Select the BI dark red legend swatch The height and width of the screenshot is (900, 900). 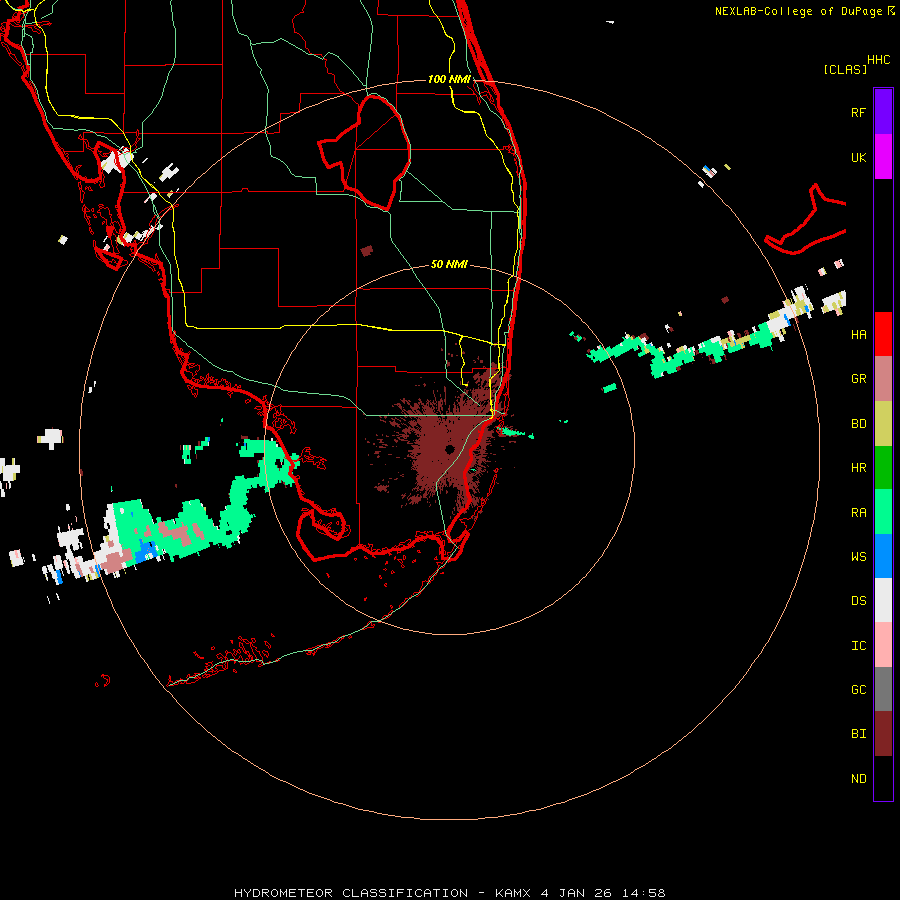pos(883,734)
